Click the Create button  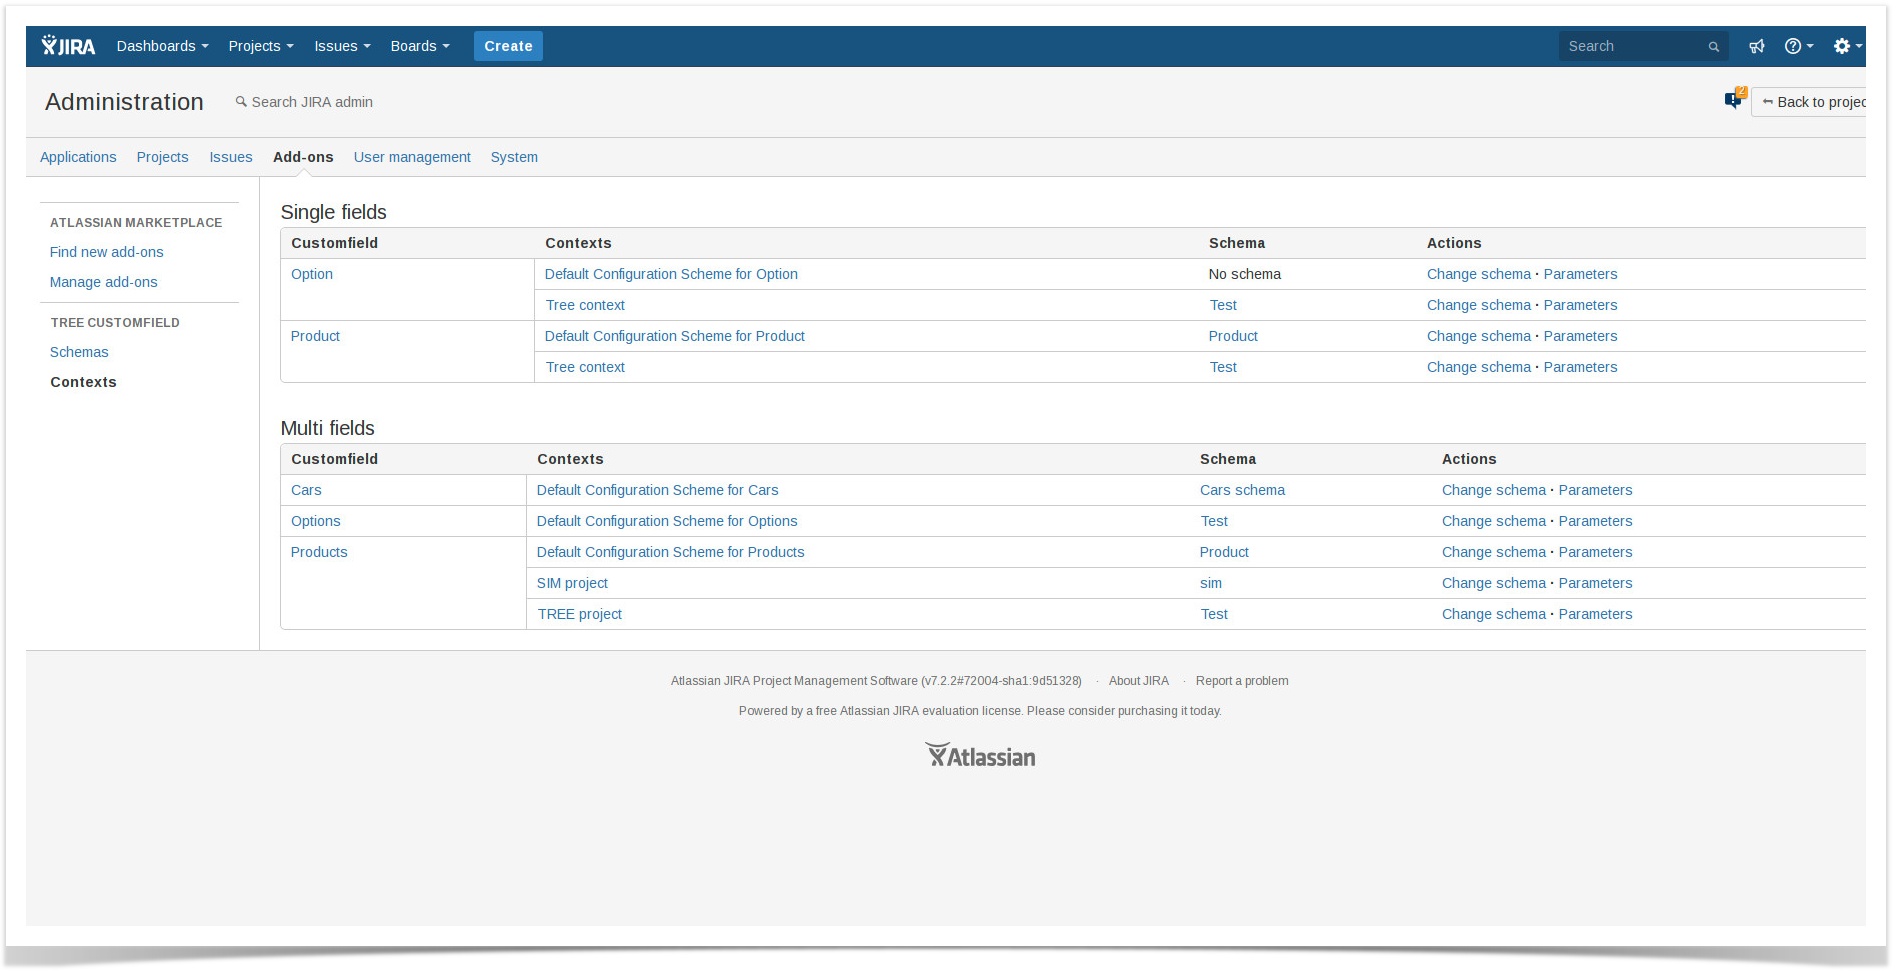tap(508, 46)
